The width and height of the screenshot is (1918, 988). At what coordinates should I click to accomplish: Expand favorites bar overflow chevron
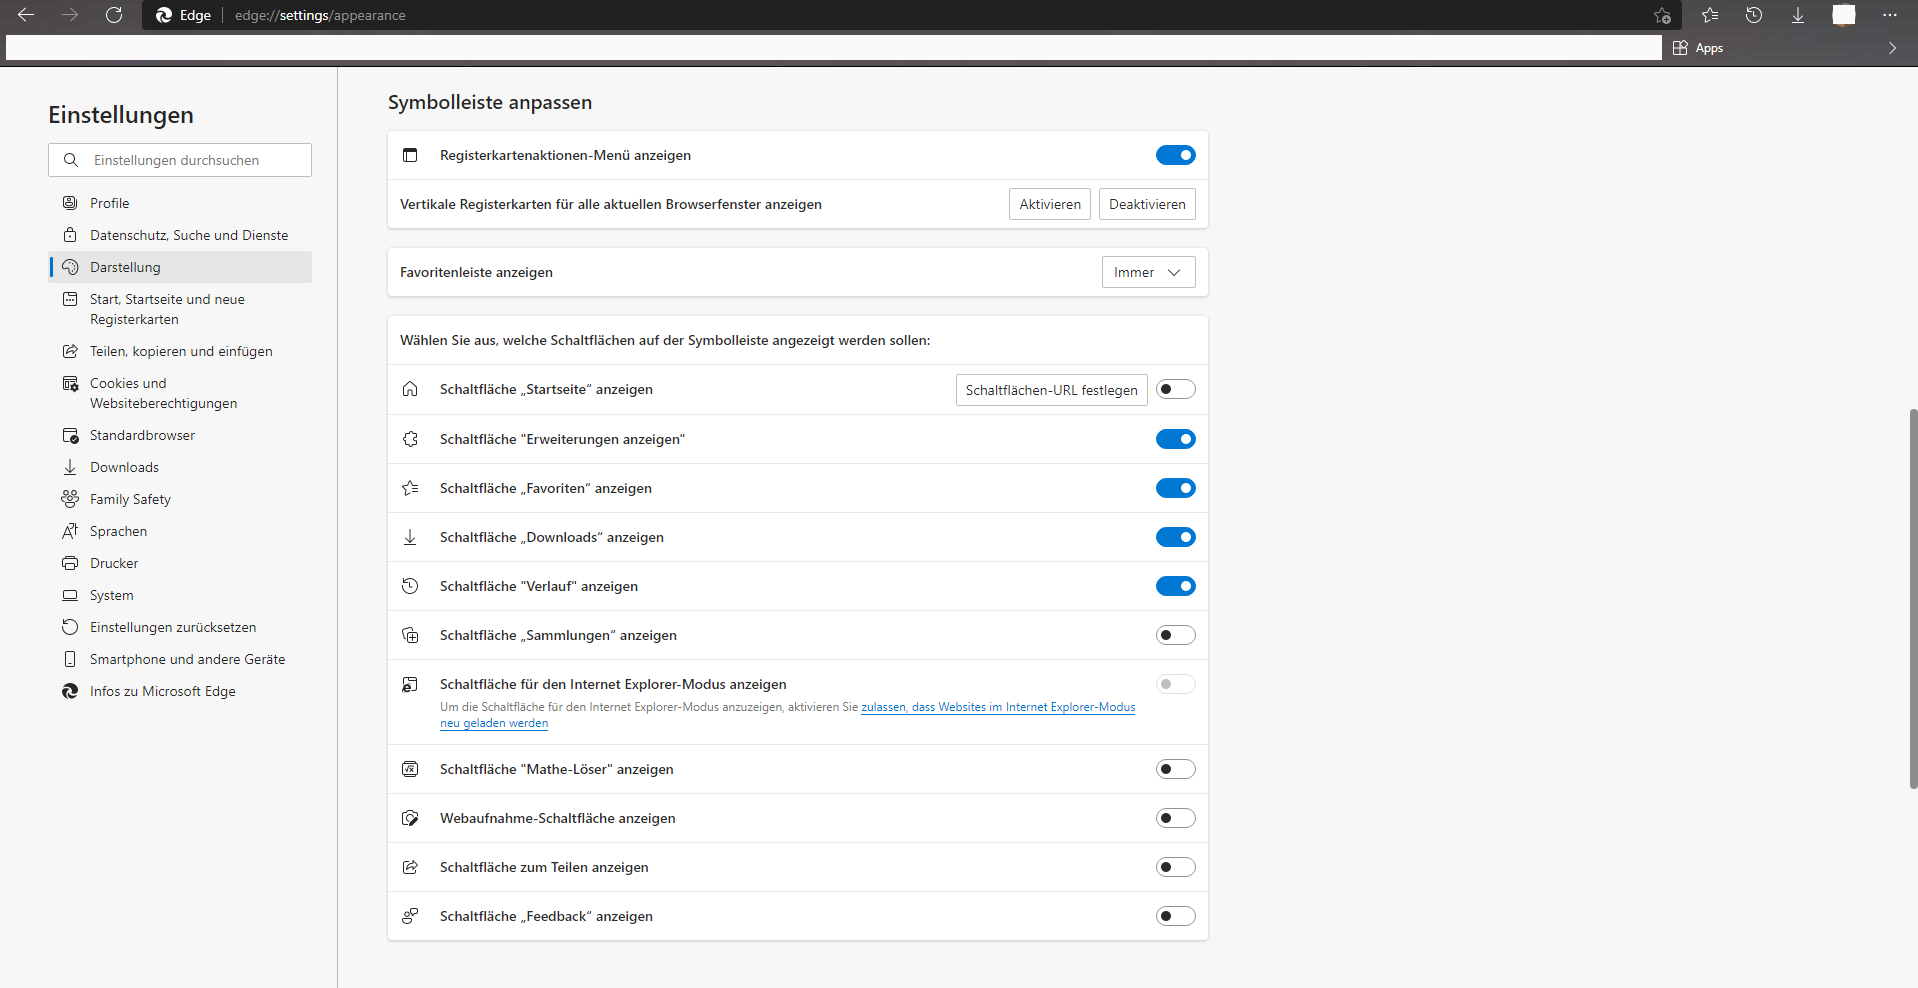click(x=1892, y=48)
